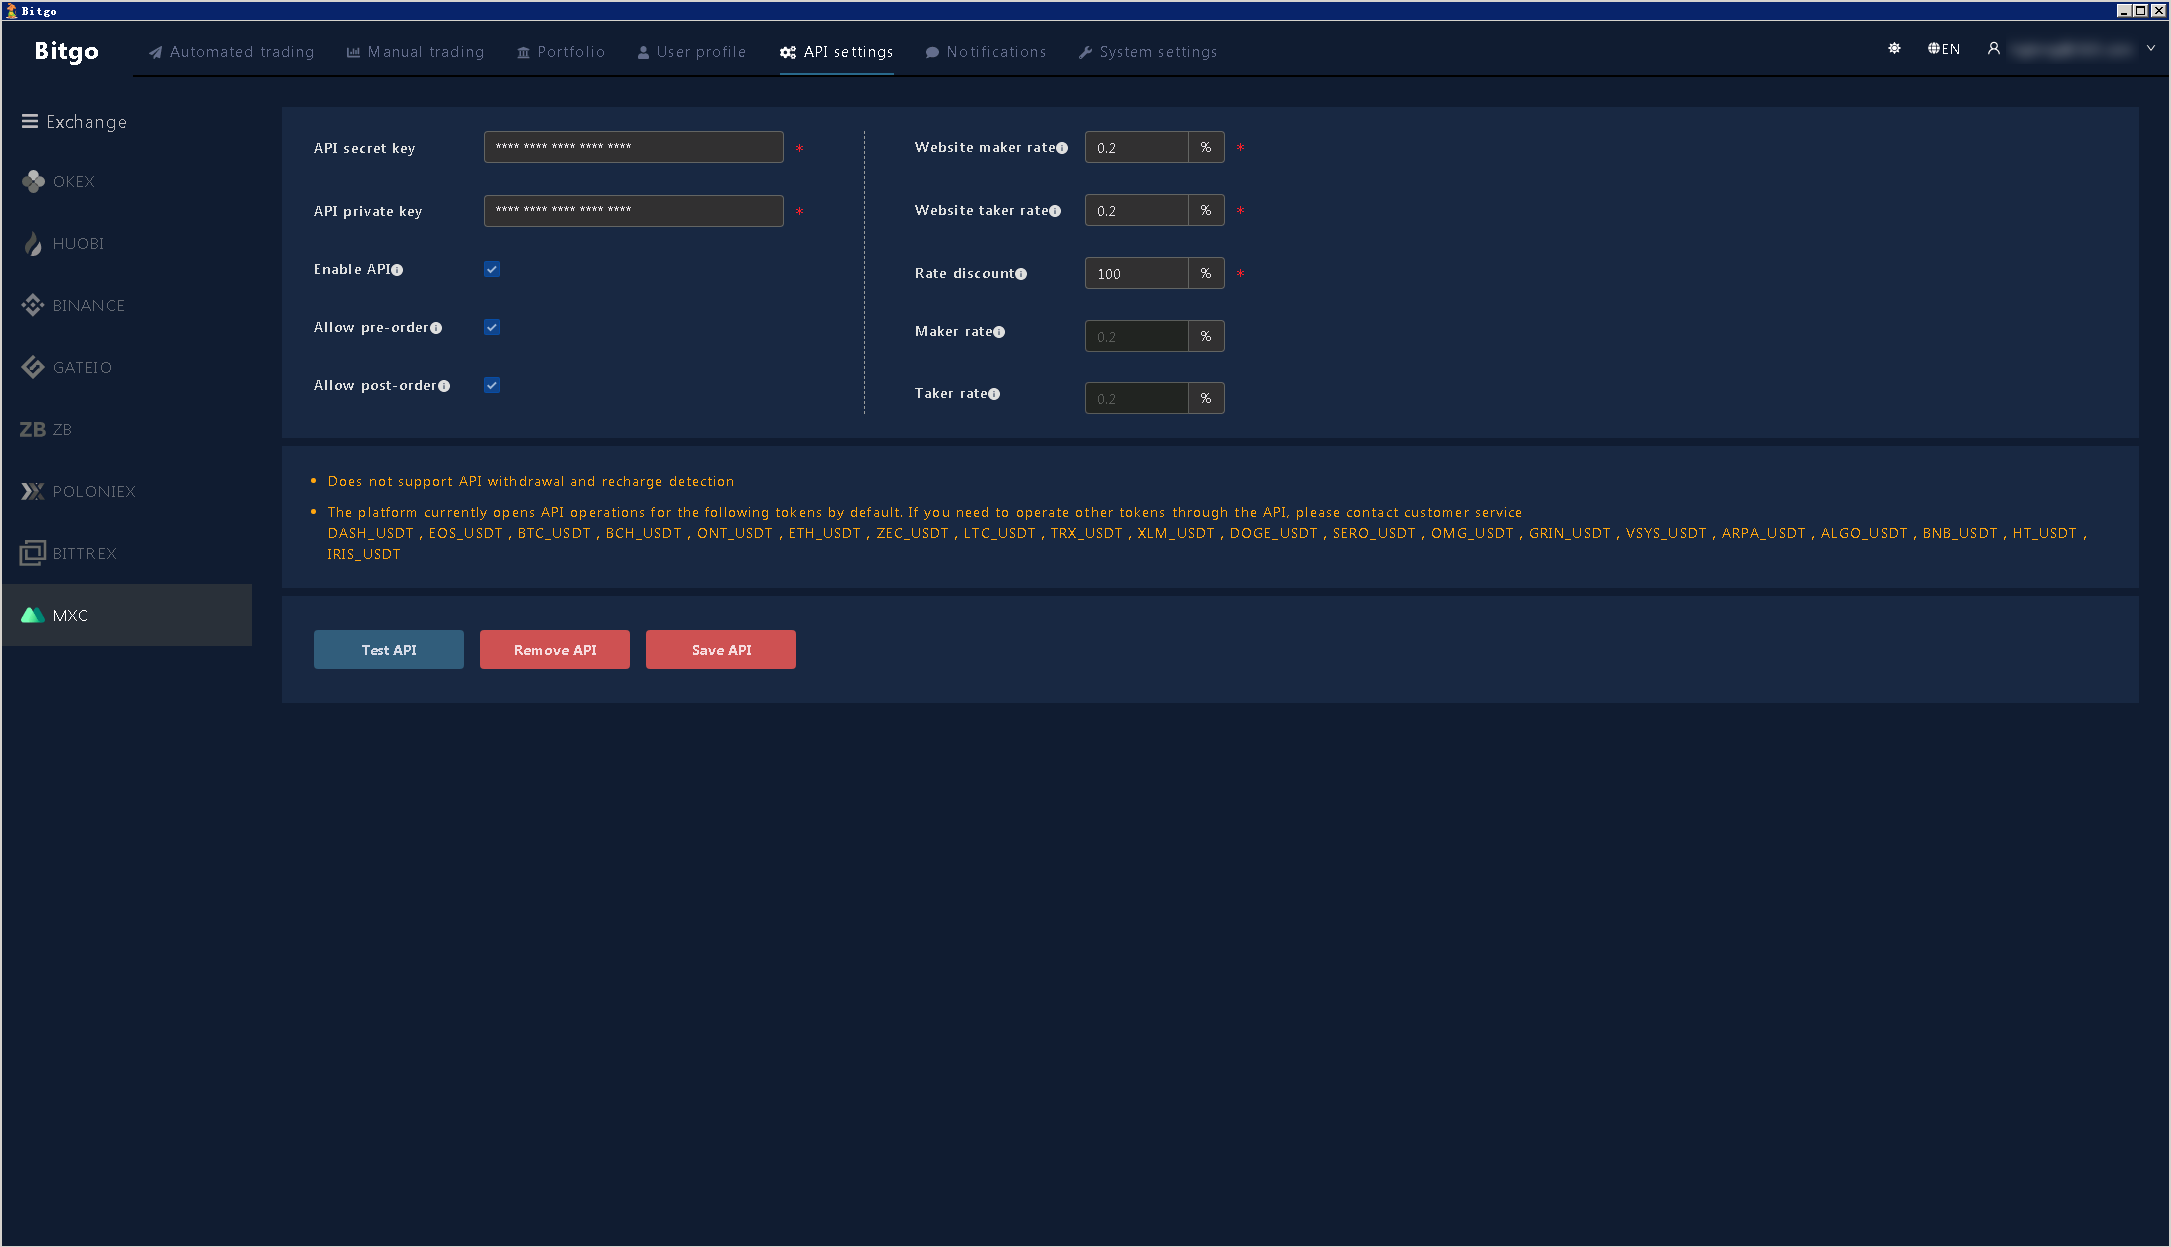Image resolution: width=2171 pixels, height=1247 pixels.
Task: Select the POLONIEX exchange icon
Action: (33, 491)
